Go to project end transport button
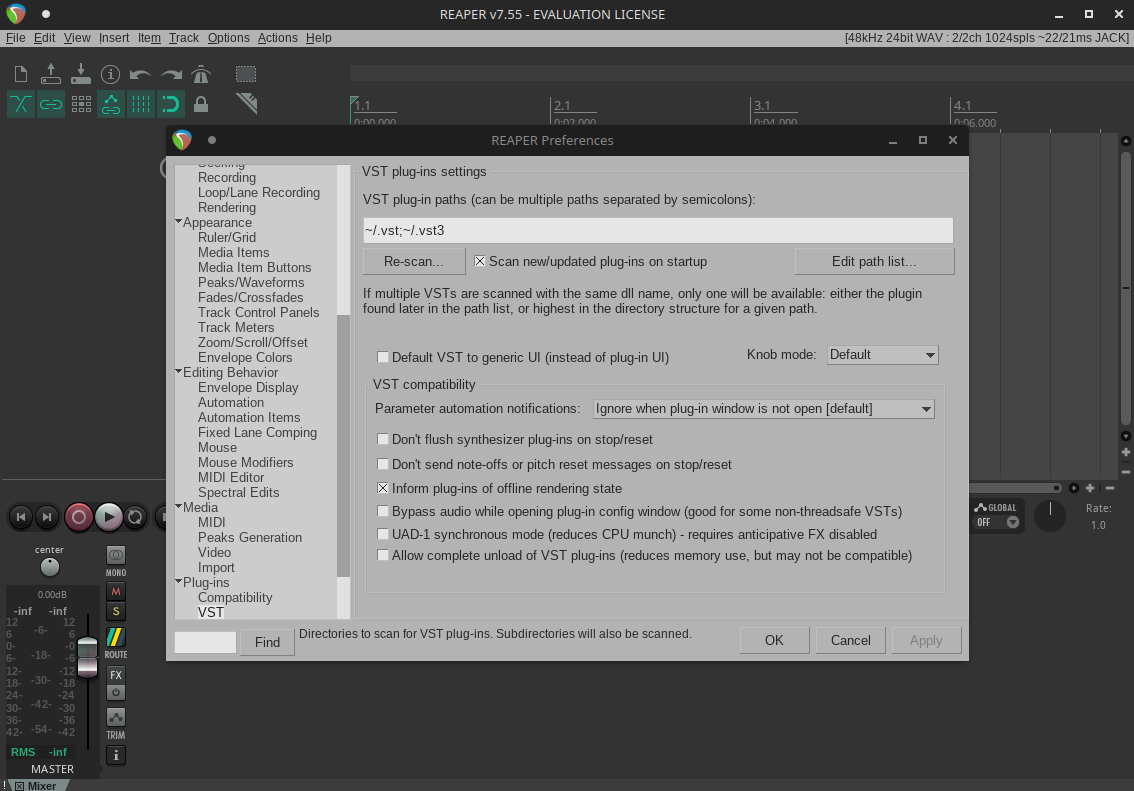 (x=47, y=517)
